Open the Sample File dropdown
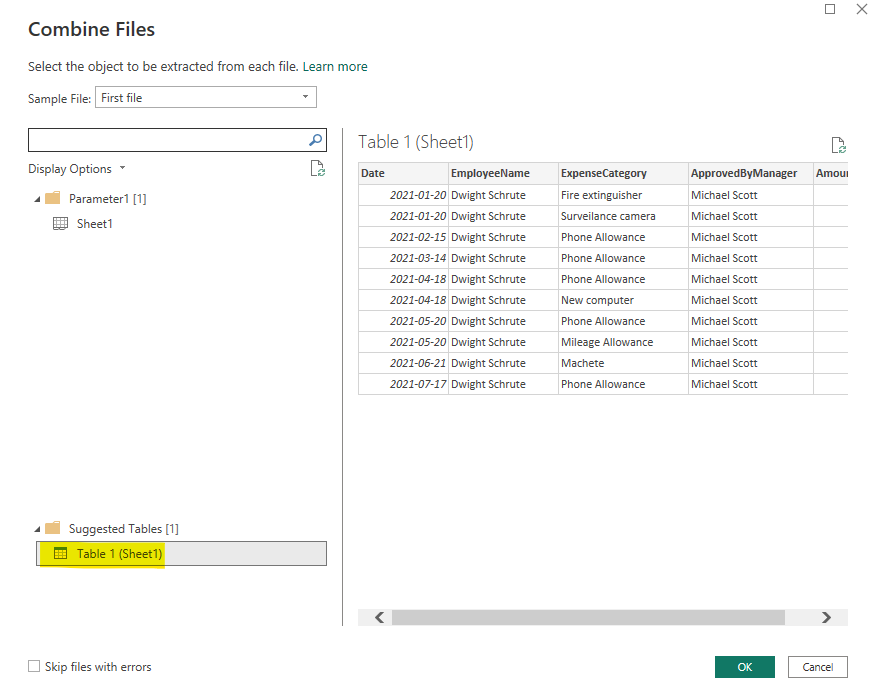 tap(206, 97)
